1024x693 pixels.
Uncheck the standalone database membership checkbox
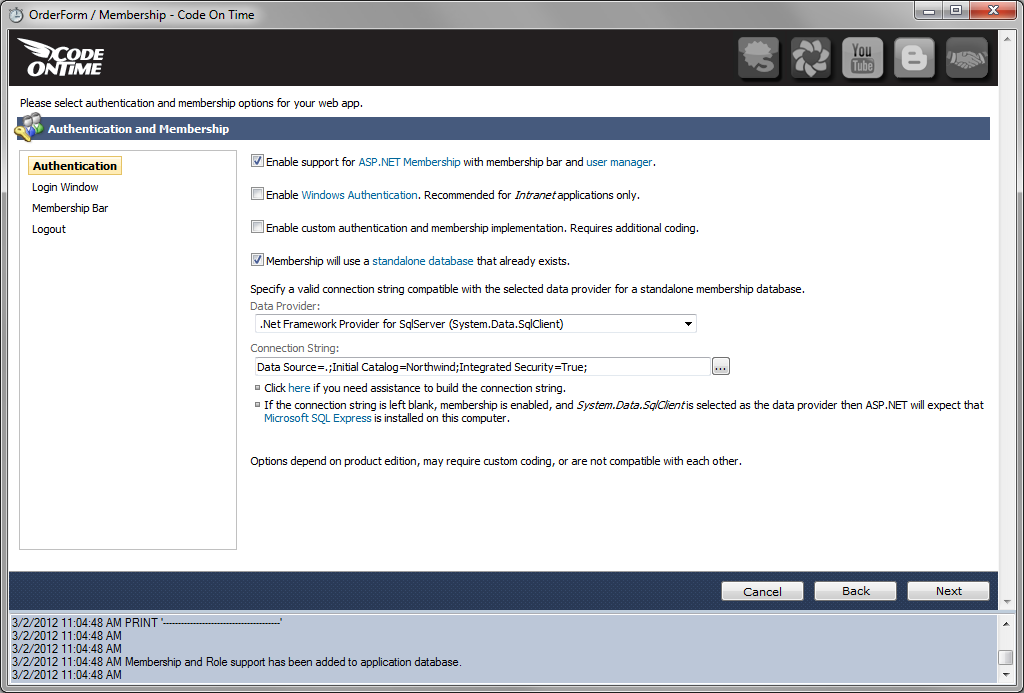(257, 260)
